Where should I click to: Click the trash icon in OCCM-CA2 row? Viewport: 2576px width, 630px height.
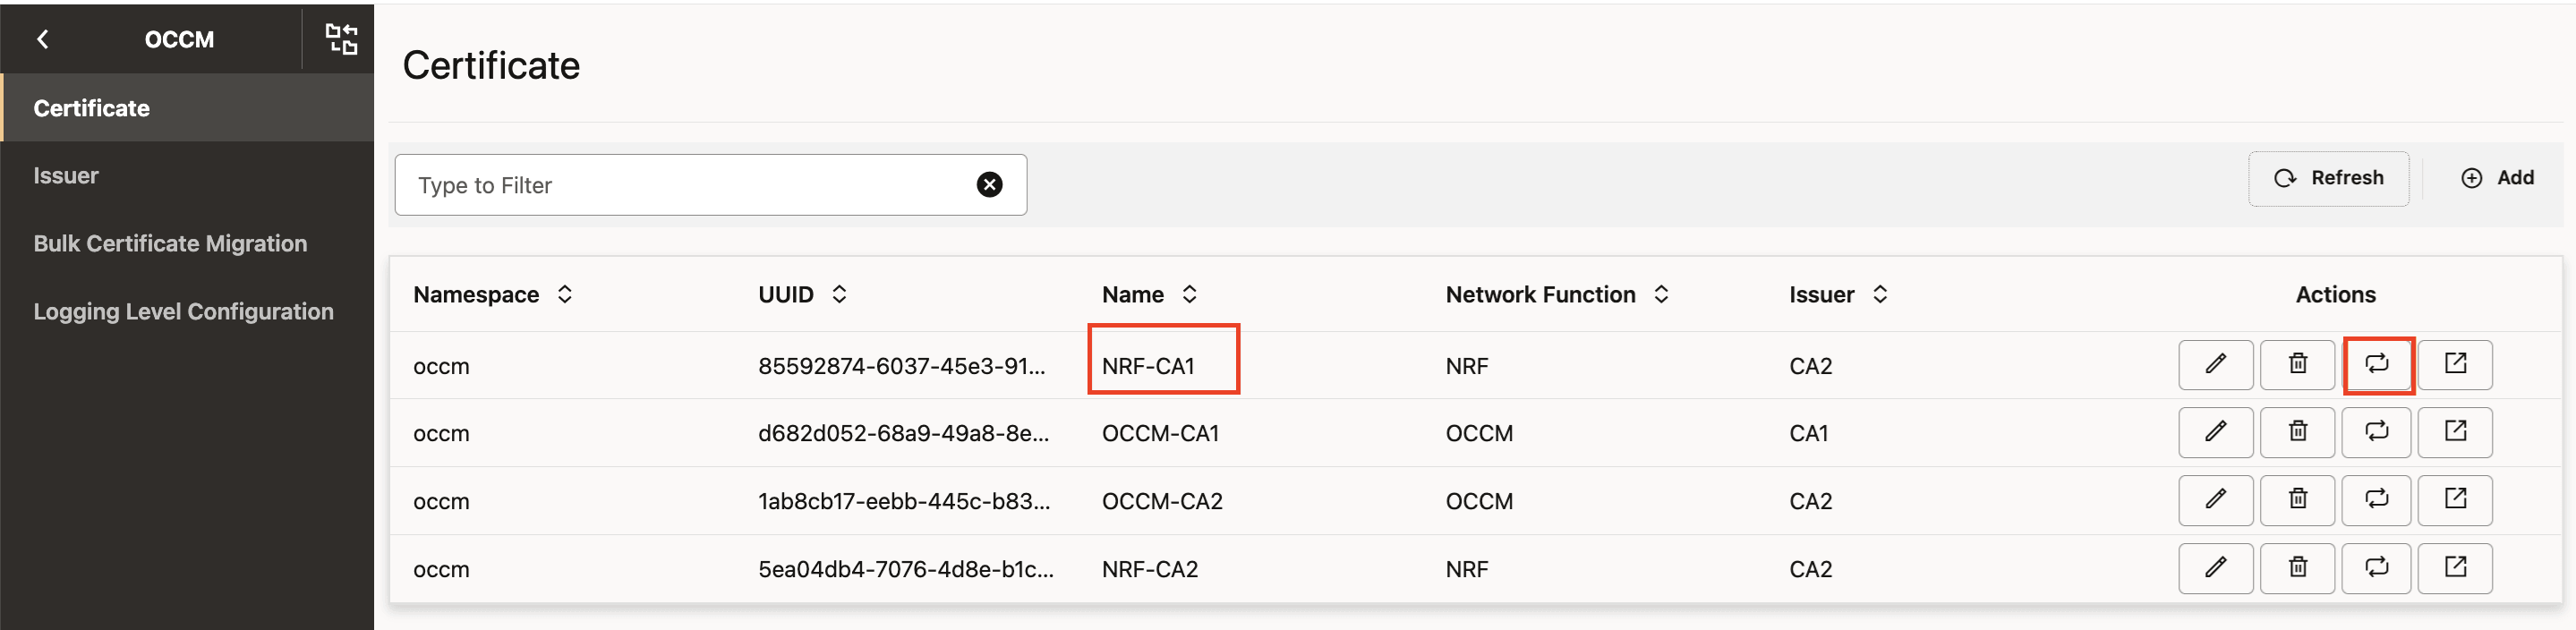coord(2297,500)
